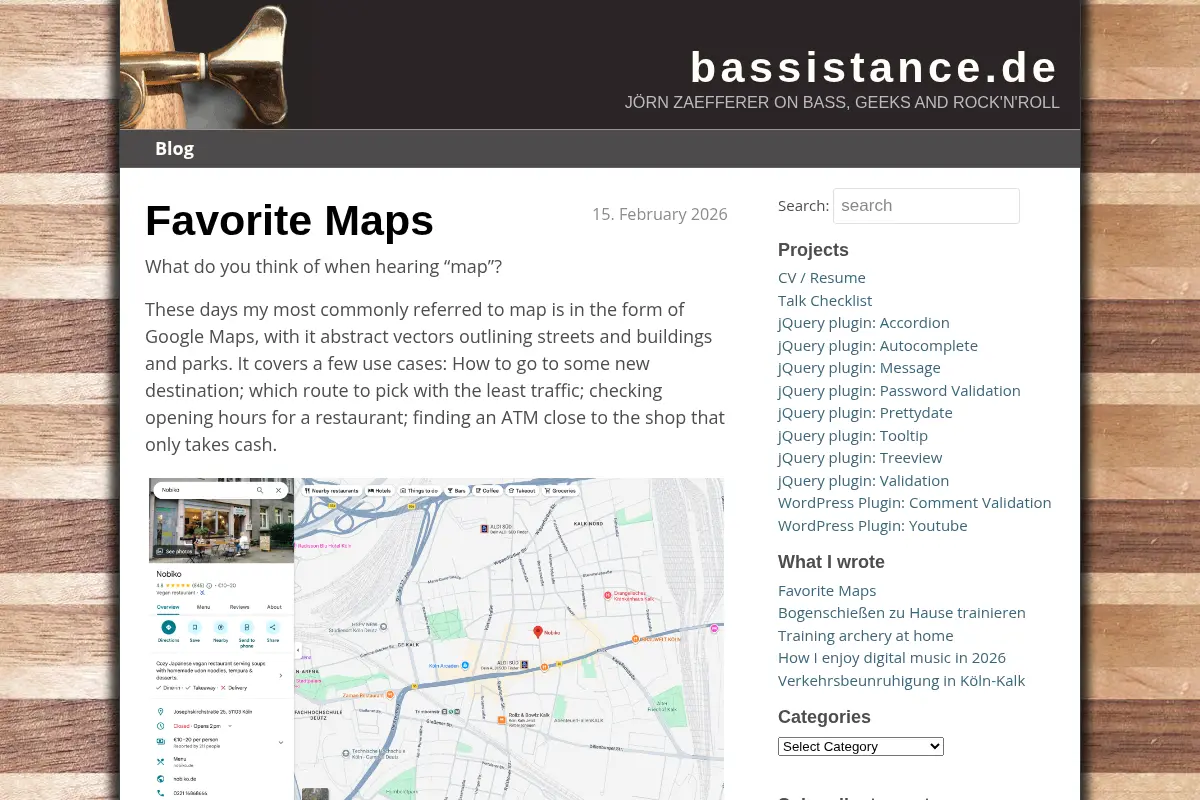1200x800 pixels.
Task: Click the bass tuning peg header image
Action: click(204, 64)
